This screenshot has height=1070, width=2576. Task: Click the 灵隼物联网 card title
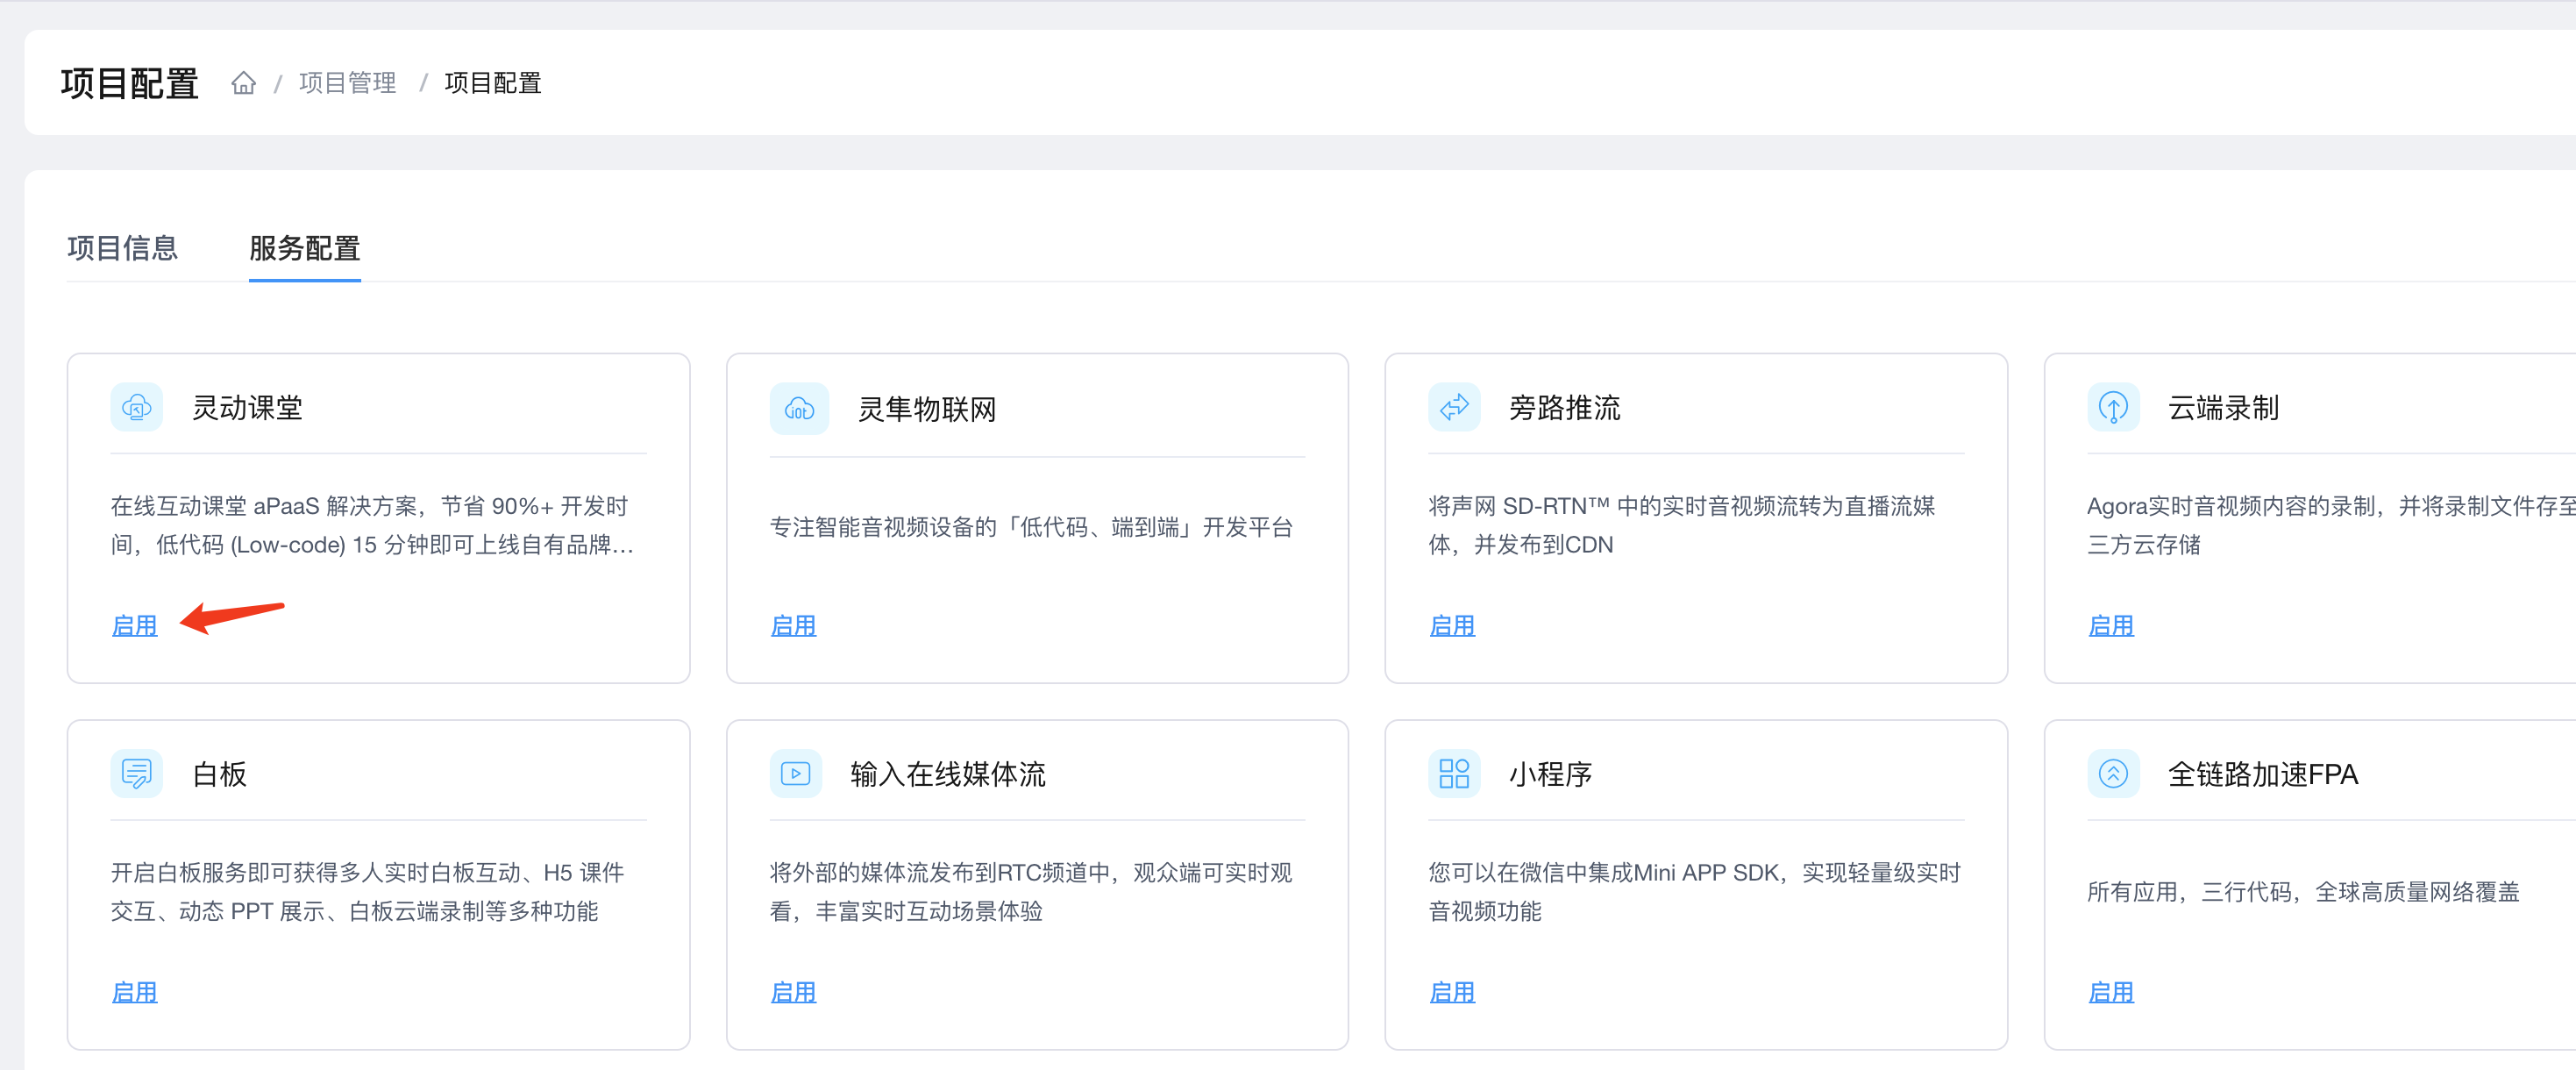coord(927,409)
